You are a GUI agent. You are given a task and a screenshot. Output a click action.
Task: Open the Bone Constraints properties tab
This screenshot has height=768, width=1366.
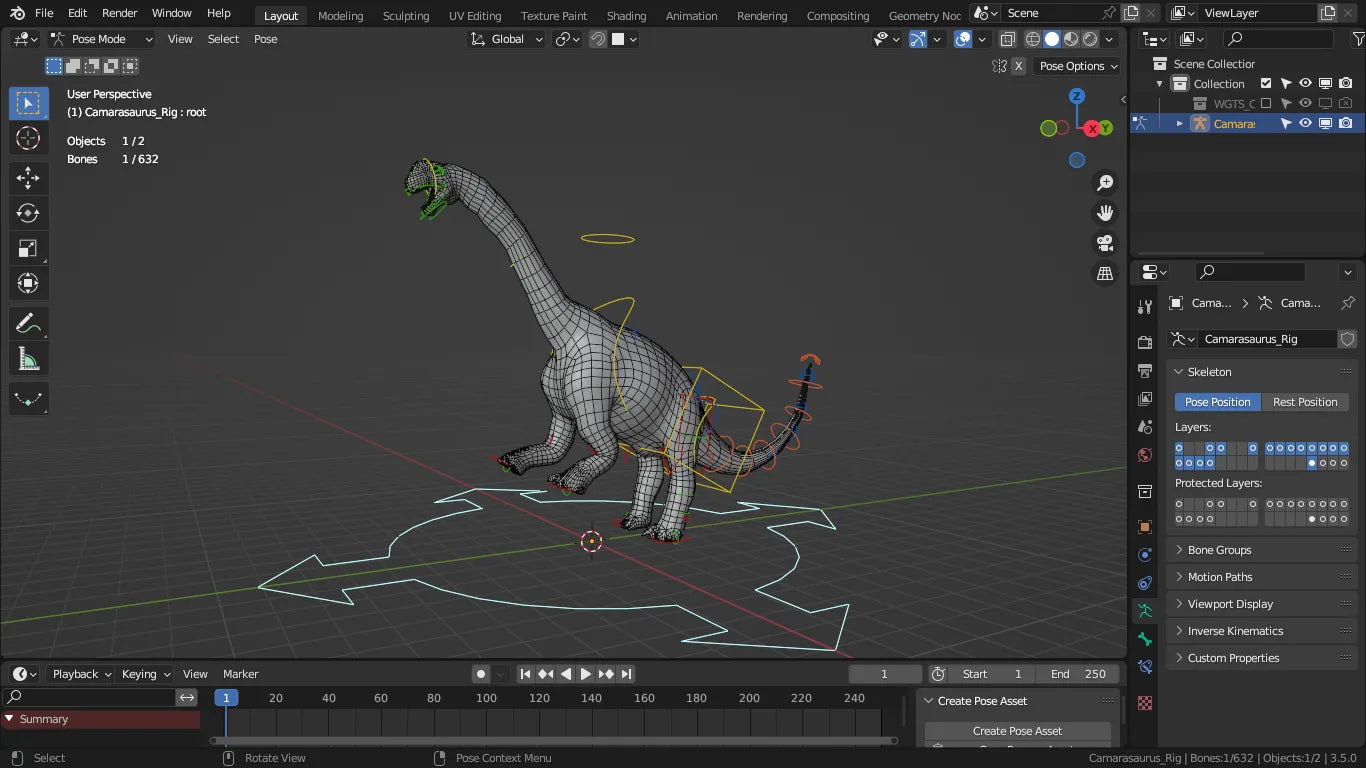click(x=1145, y=667)
